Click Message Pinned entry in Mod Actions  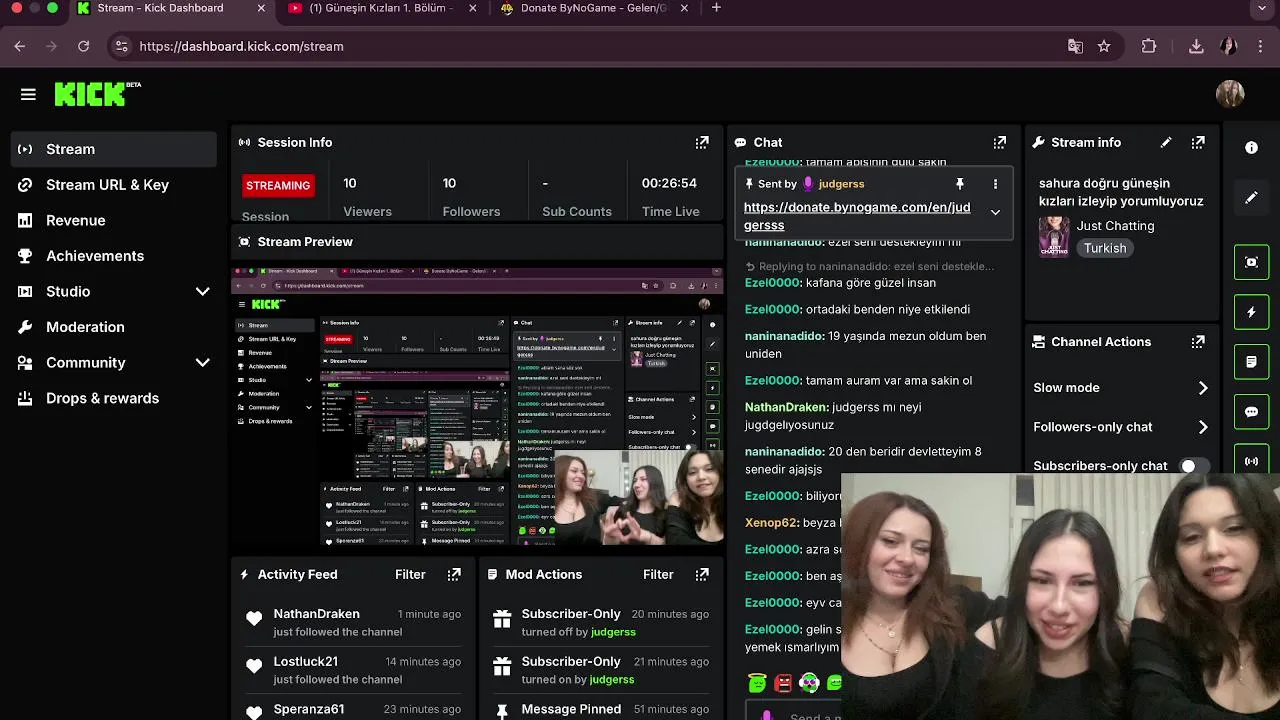coord(571,709)
